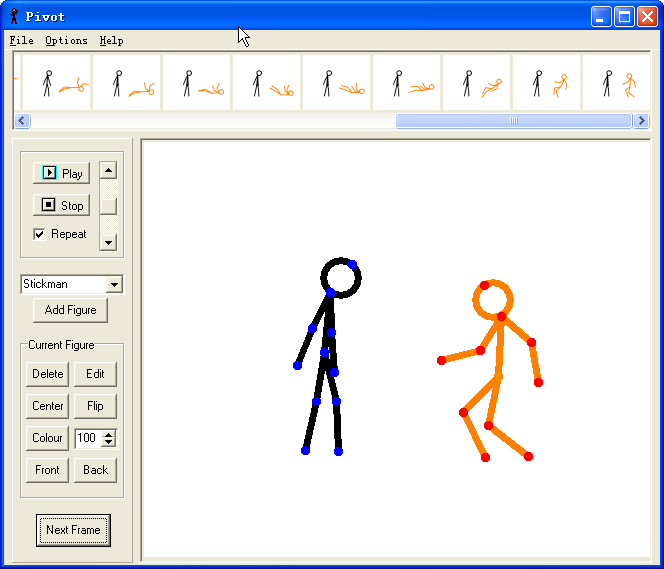
Task: Flip the current figure
Action: tap(95, 406)
